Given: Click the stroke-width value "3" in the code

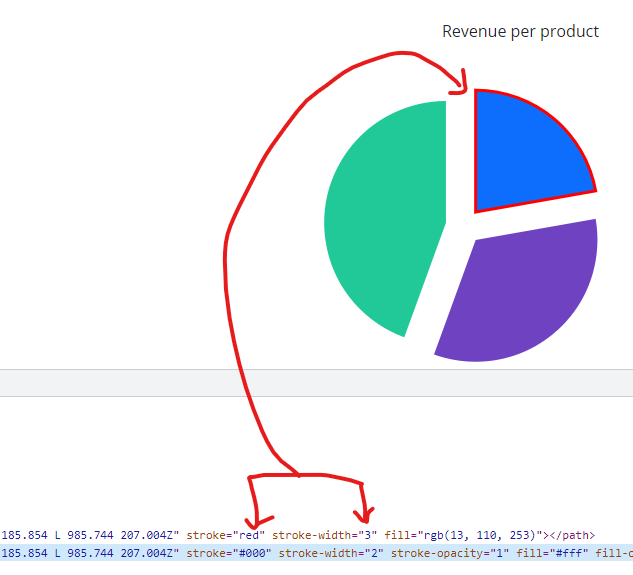Looking at the screenshot, I should coord(365,534).
